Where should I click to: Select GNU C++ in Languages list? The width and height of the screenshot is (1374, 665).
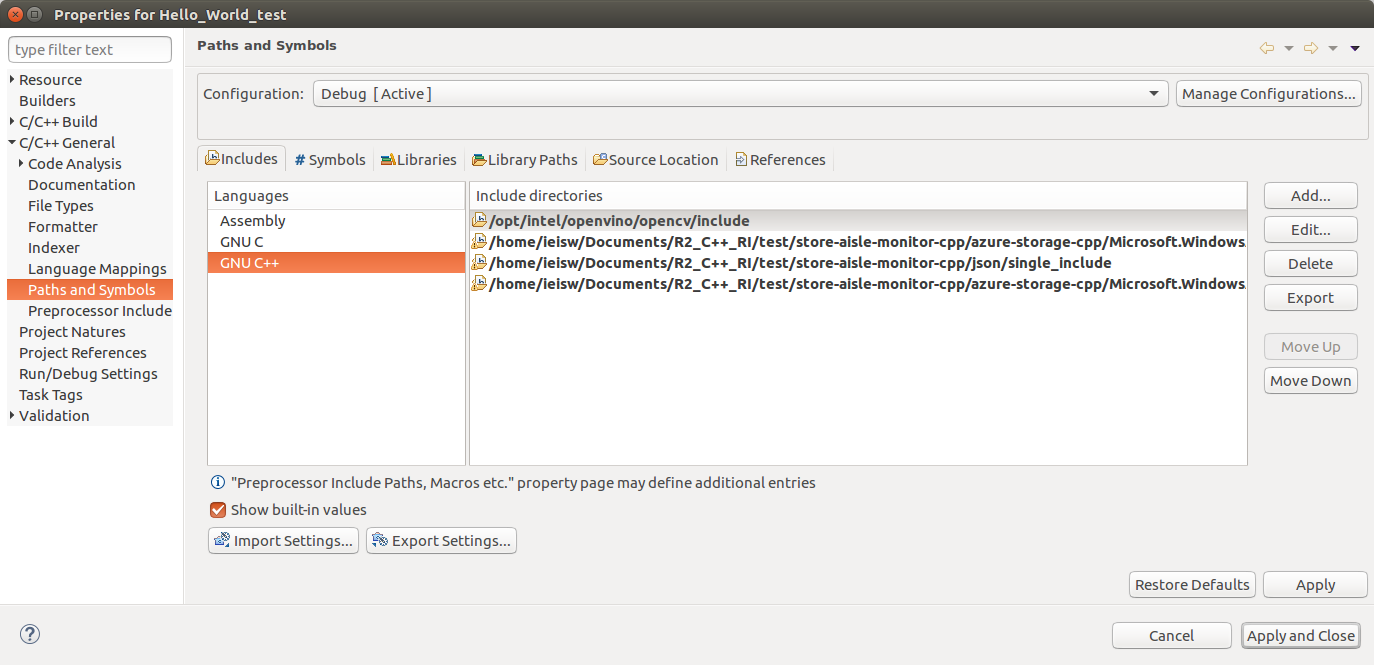click(x=336, y=262)
